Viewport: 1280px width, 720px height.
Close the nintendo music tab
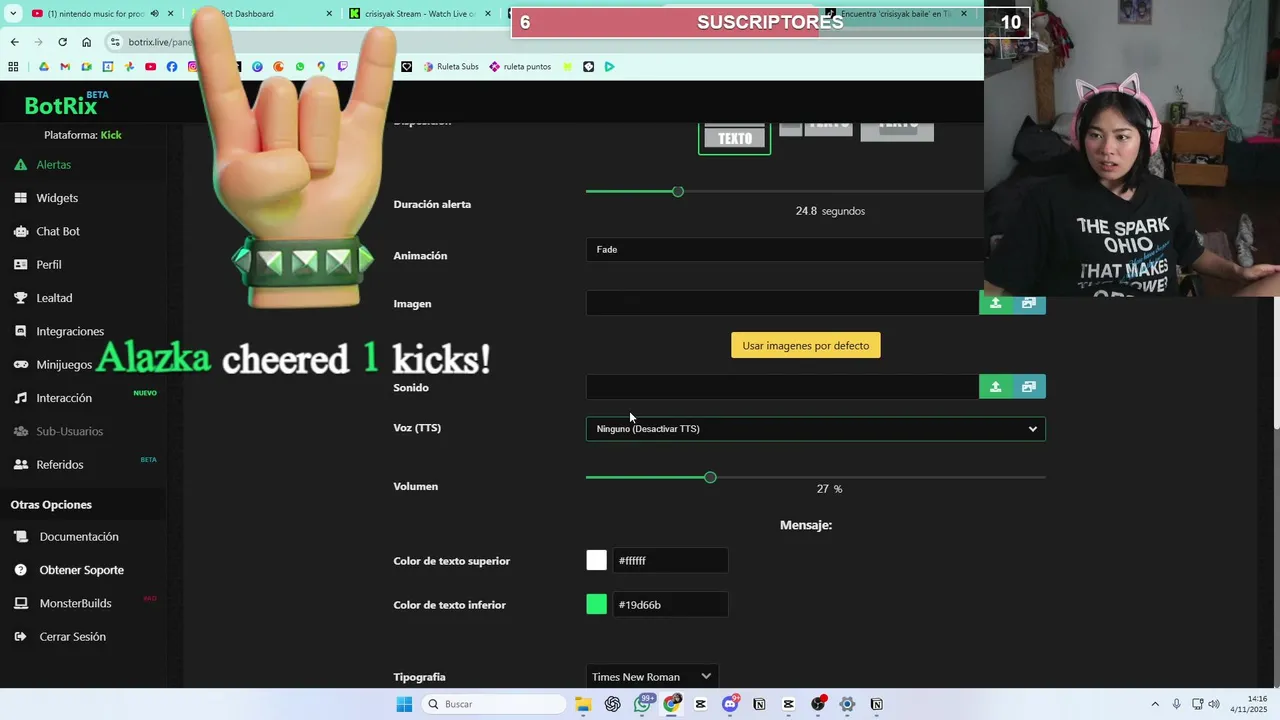click(171, 14)
